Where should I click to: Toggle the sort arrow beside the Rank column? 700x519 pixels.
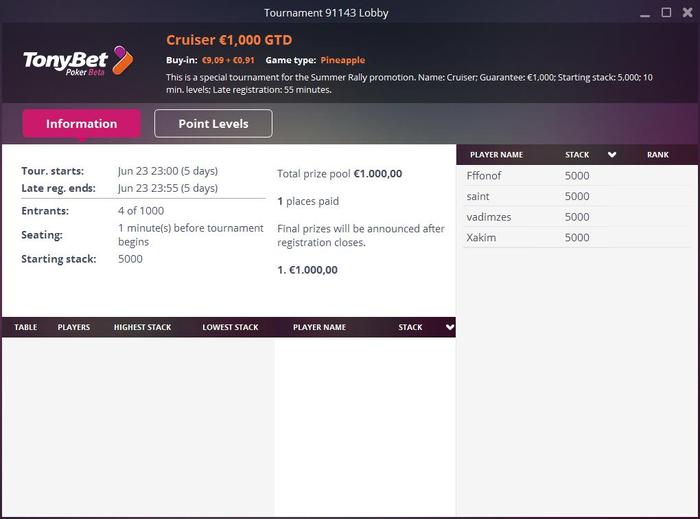(612, 155)
